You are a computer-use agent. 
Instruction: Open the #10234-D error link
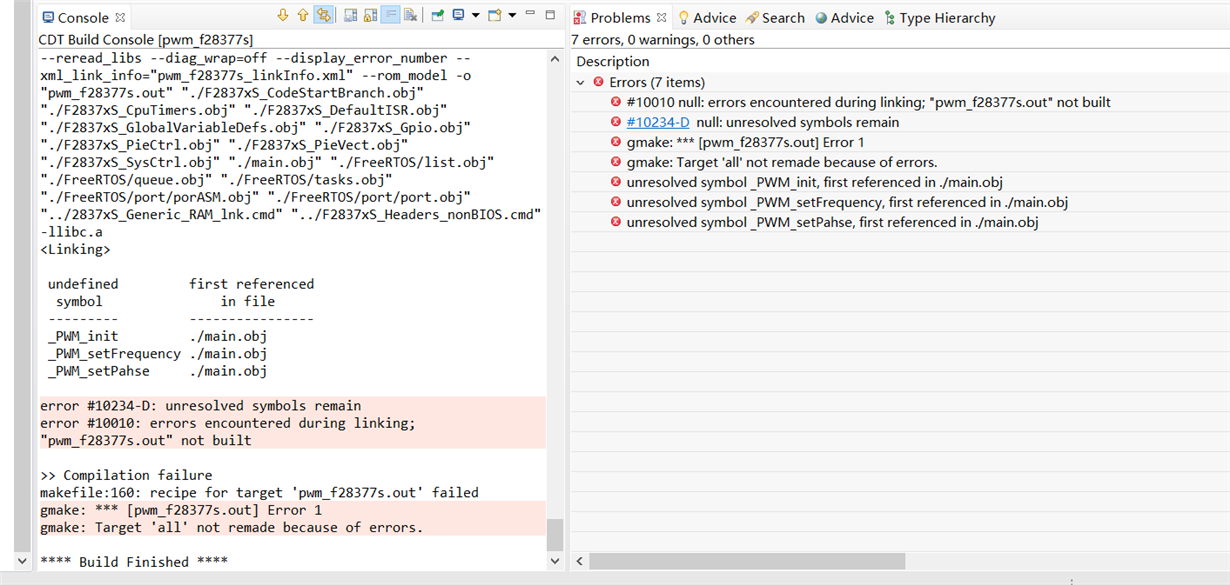coord(658,122)
